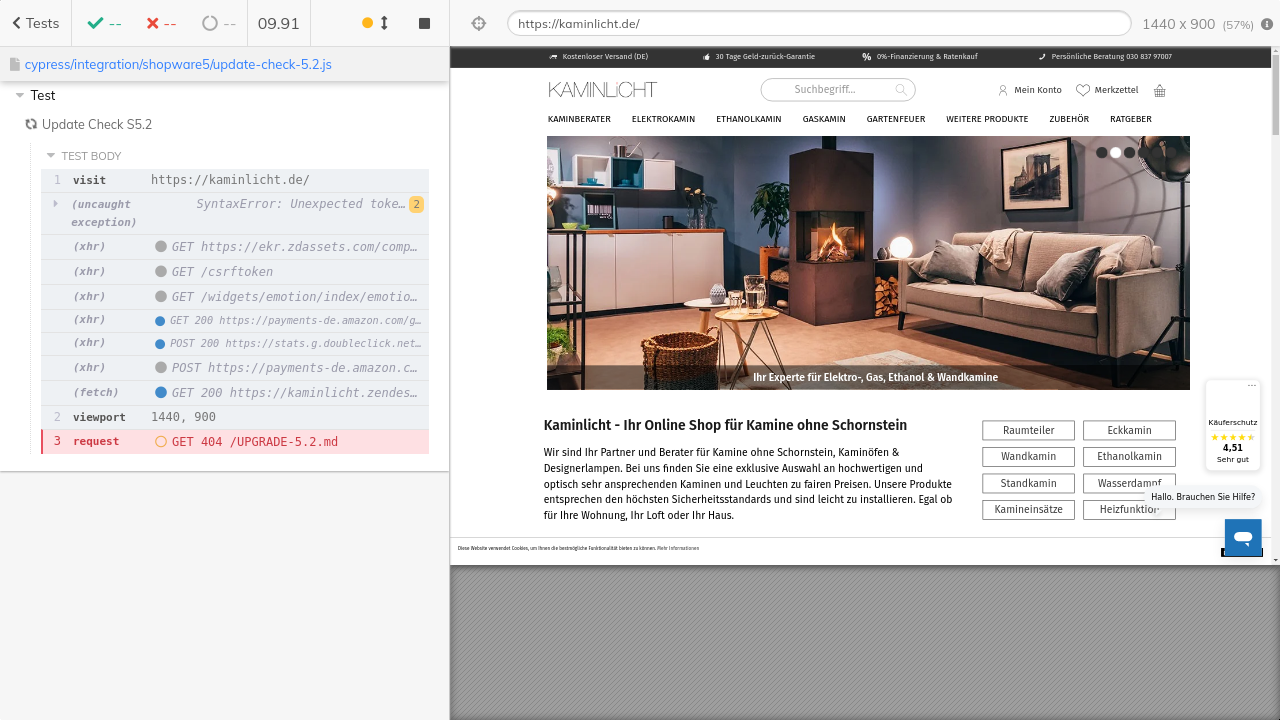Click the Raumteiler category button

point(1028,430)
